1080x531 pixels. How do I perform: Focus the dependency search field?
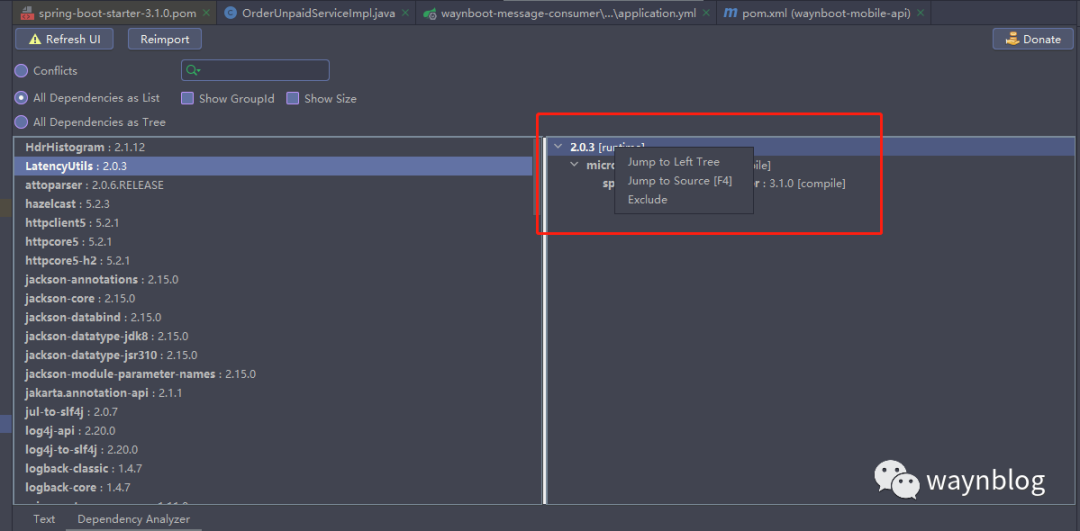coord(255,70)
